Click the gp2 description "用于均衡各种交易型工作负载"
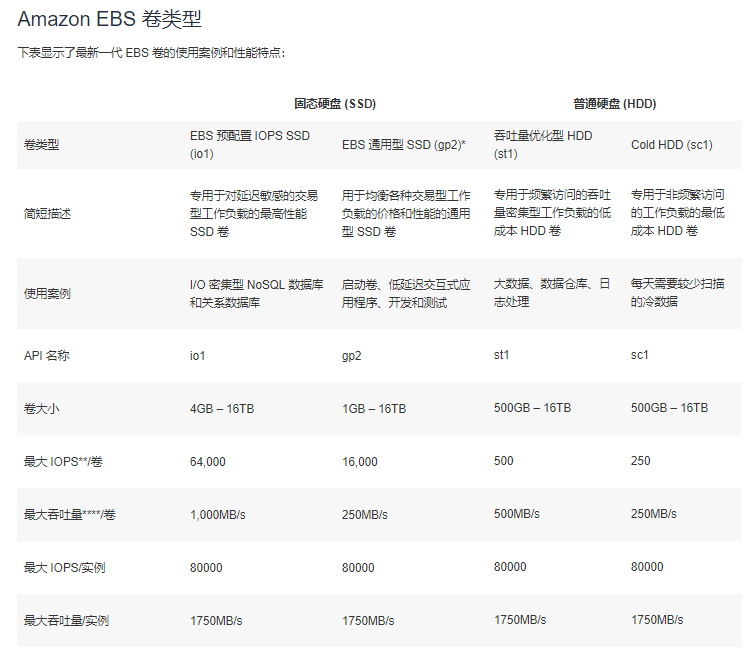Screen dimensions: 751x655 coord(406,214)
